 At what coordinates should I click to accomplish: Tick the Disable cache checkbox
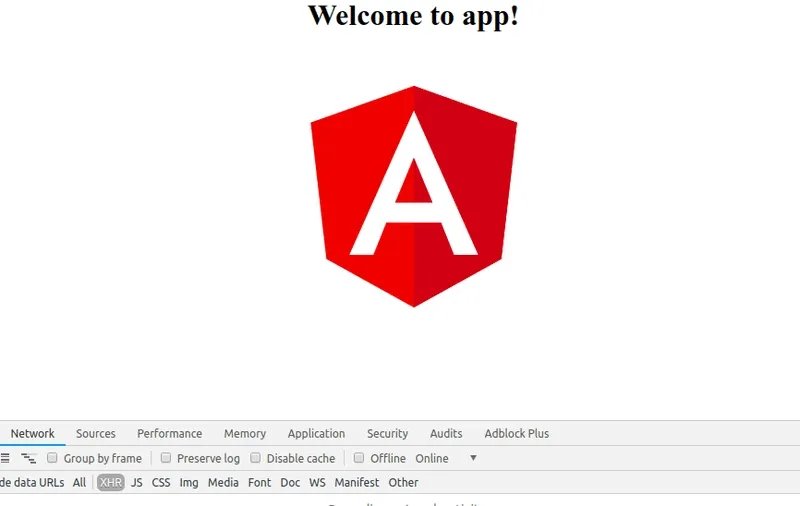click(256, 458)
